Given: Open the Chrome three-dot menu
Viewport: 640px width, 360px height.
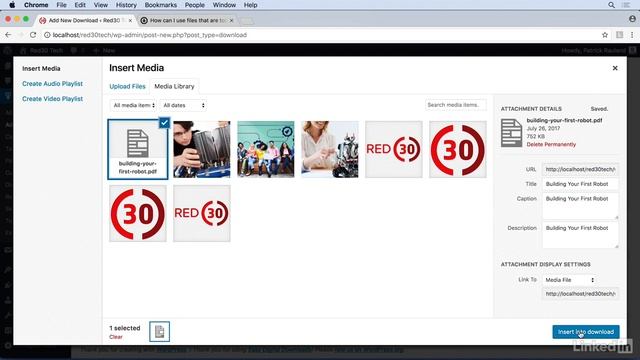Looking at the screenshot, I should point(632,35).
